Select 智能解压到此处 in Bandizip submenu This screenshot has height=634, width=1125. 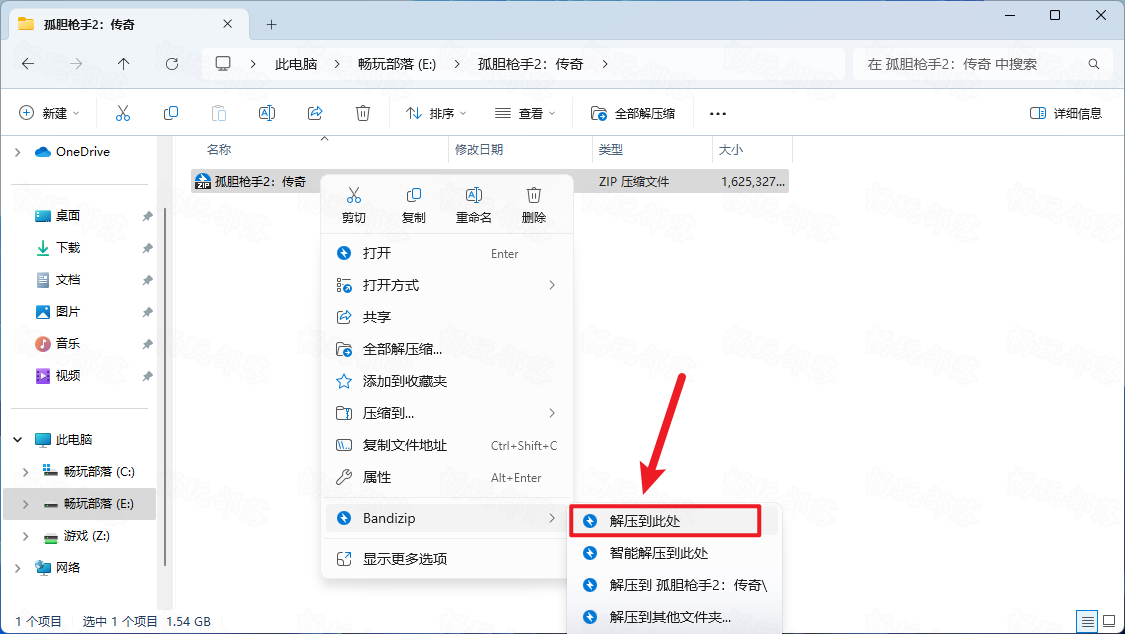673,553
